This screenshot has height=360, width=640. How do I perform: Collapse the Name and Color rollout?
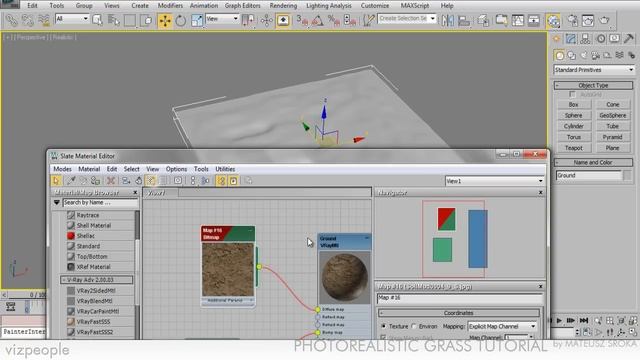tap(593, 162)
